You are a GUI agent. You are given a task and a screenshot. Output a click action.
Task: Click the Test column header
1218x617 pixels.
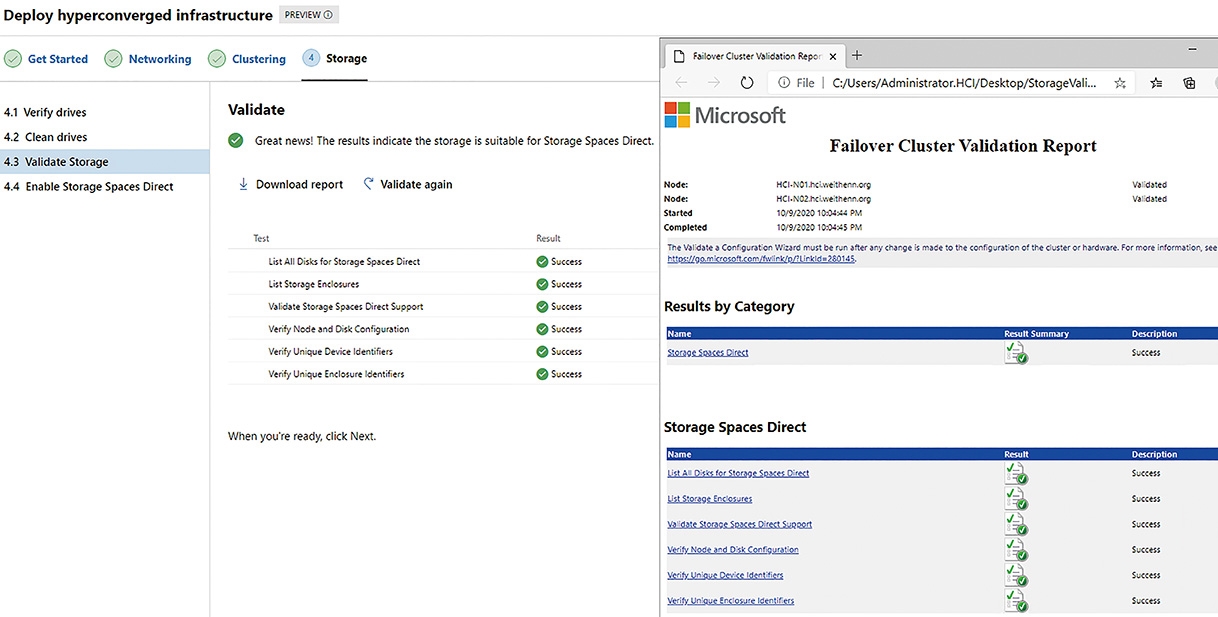coord(261,239)
